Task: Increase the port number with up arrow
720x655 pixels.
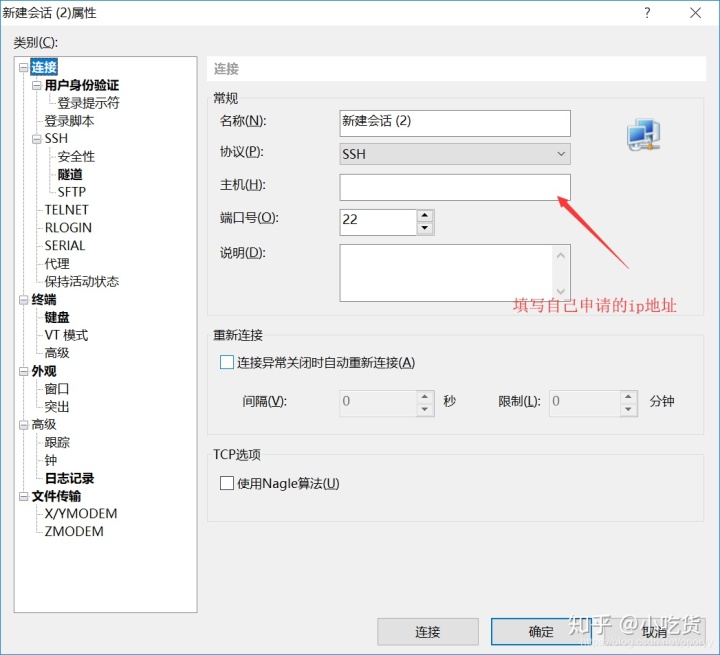Action: (425, 215)
